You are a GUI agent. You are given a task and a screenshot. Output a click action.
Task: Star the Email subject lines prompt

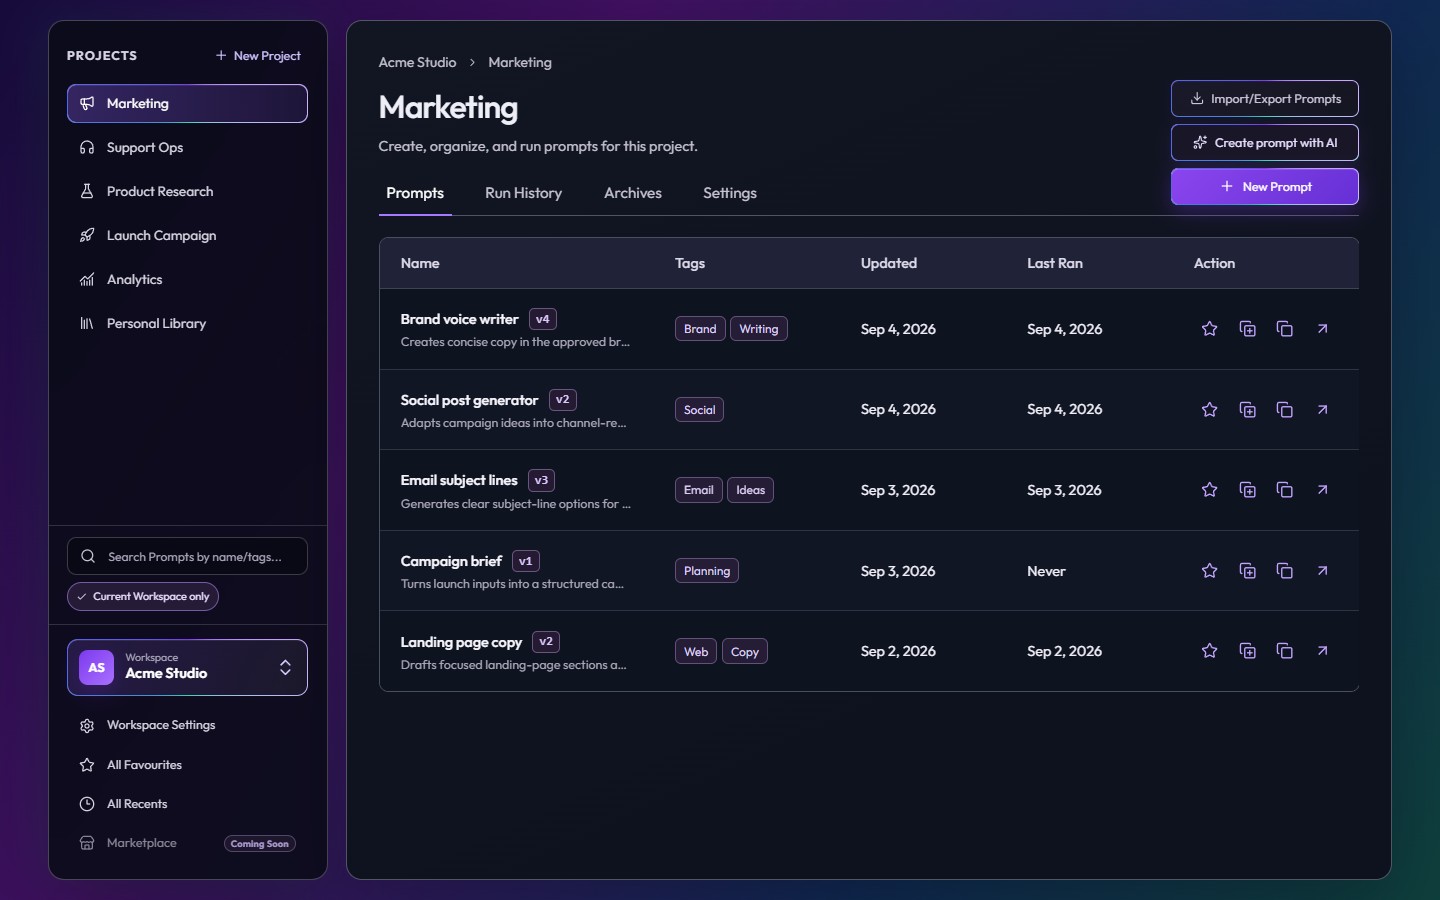(x=1209, y=490)
